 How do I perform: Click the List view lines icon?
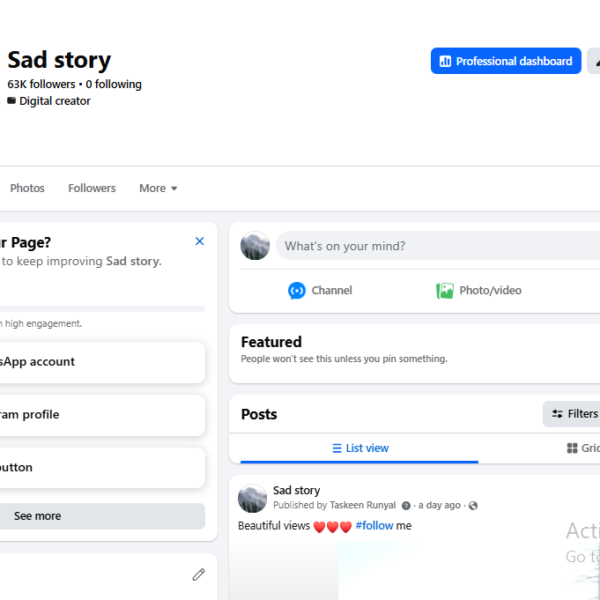pos(337,448)
